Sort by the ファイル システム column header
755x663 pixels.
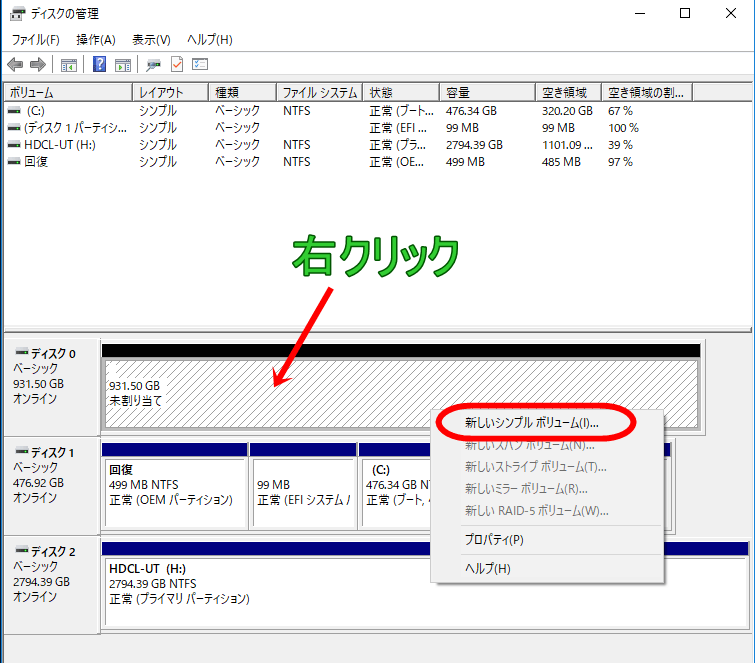point(320,92)
